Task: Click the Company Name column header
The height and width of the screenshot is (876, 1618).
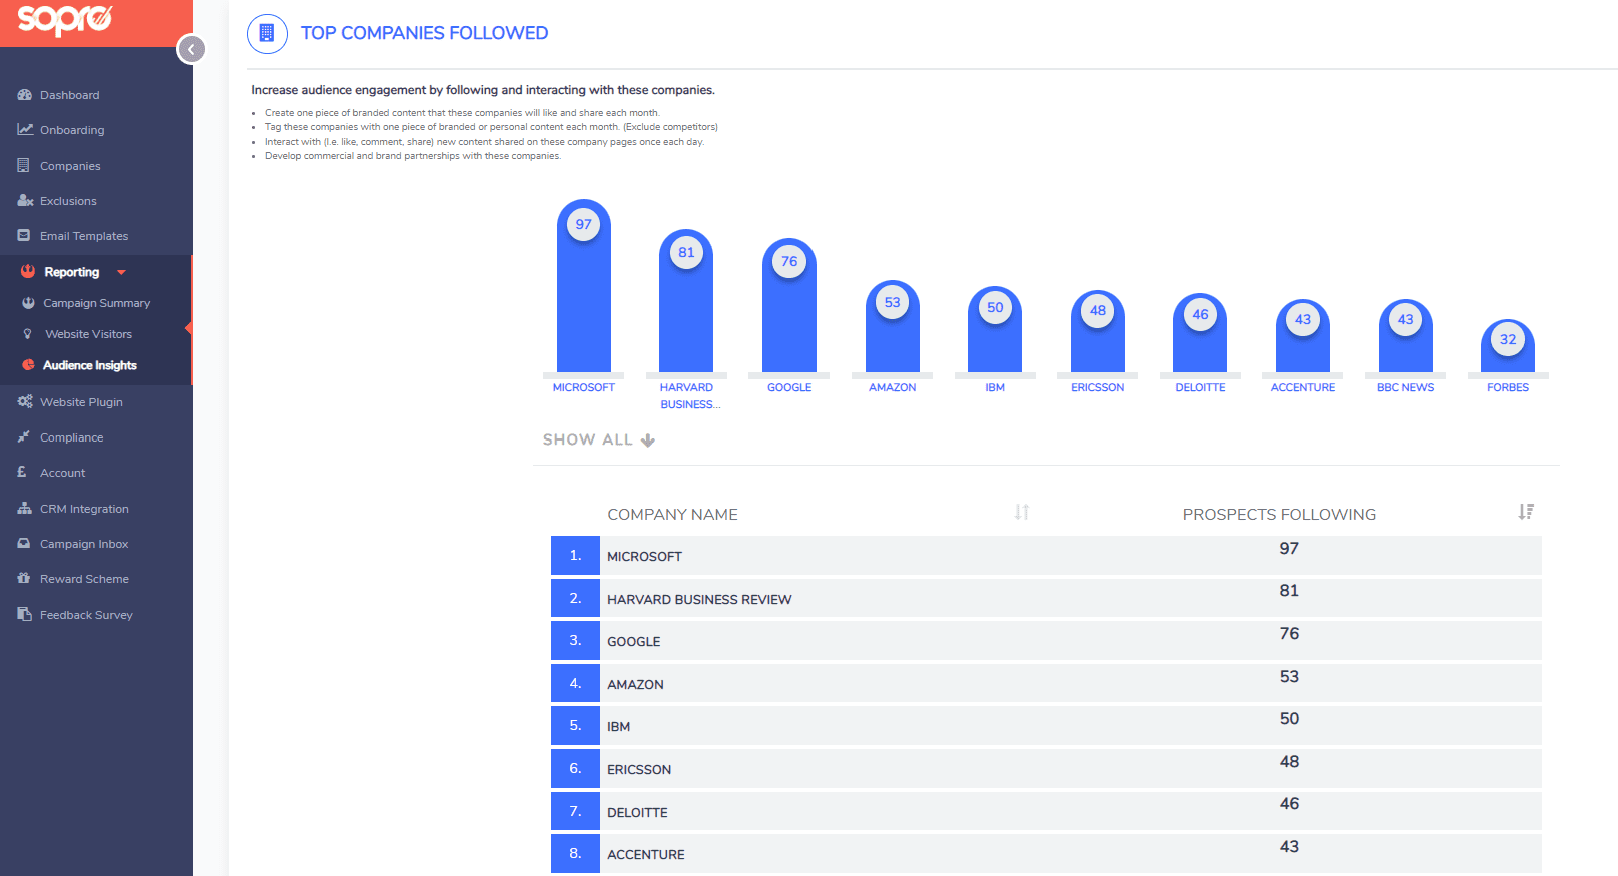Action: click(672, 514)
